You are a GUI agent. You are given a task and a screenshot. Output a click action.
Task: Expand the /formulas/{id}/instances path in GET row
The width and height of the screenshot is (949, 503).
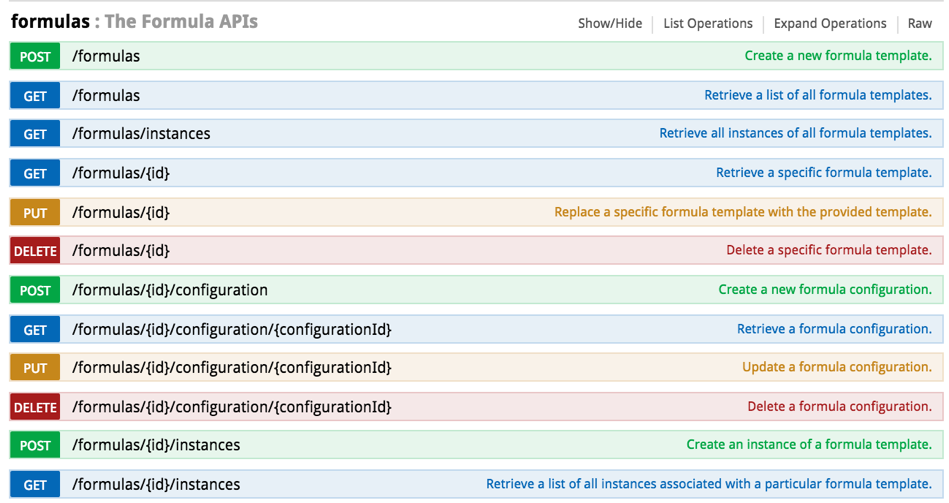coord(156,484)
